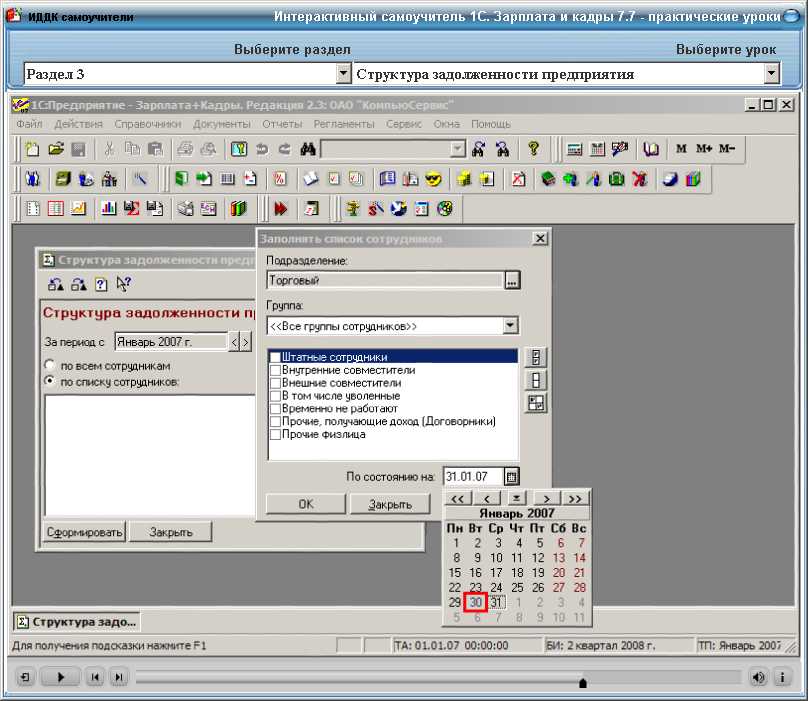Image resolution: width=808 pixels, height=701 pixels.
Task: Click the Сформировать button
Action: (x=85, y=532)
